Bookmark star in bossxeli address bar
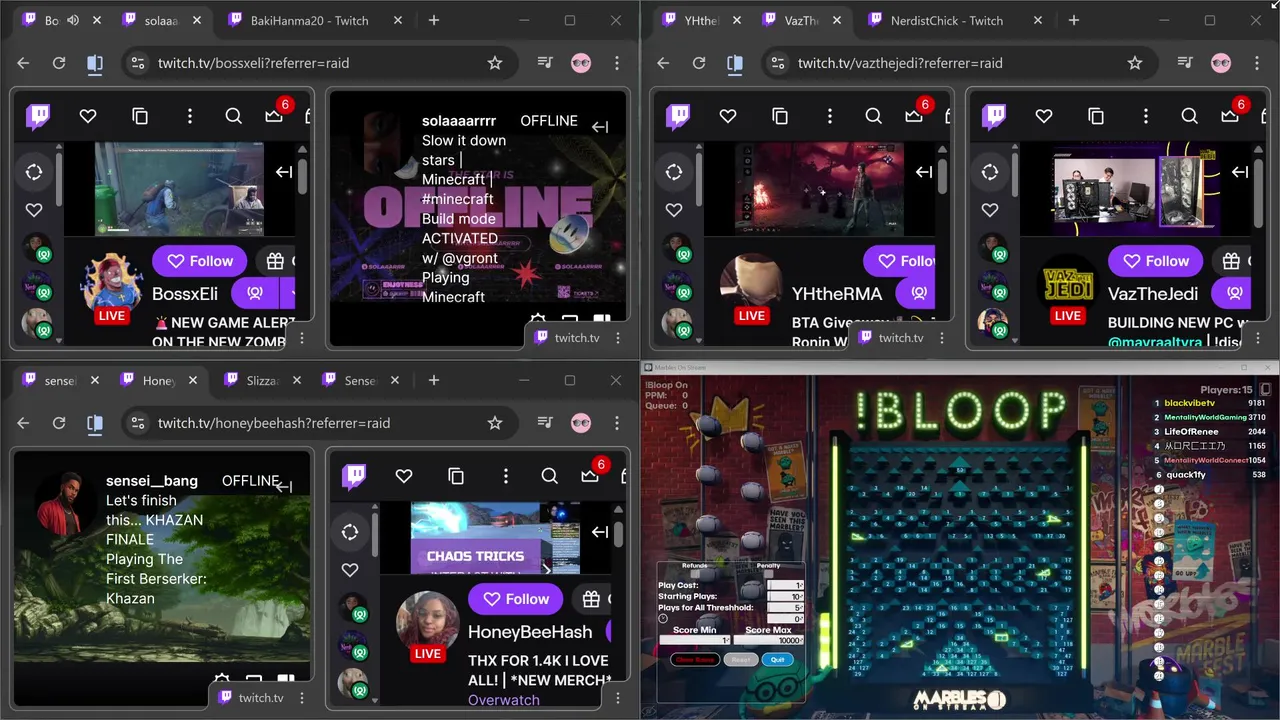The height and width of the screenshot is (720, 1280). click(x=494, y=63)
